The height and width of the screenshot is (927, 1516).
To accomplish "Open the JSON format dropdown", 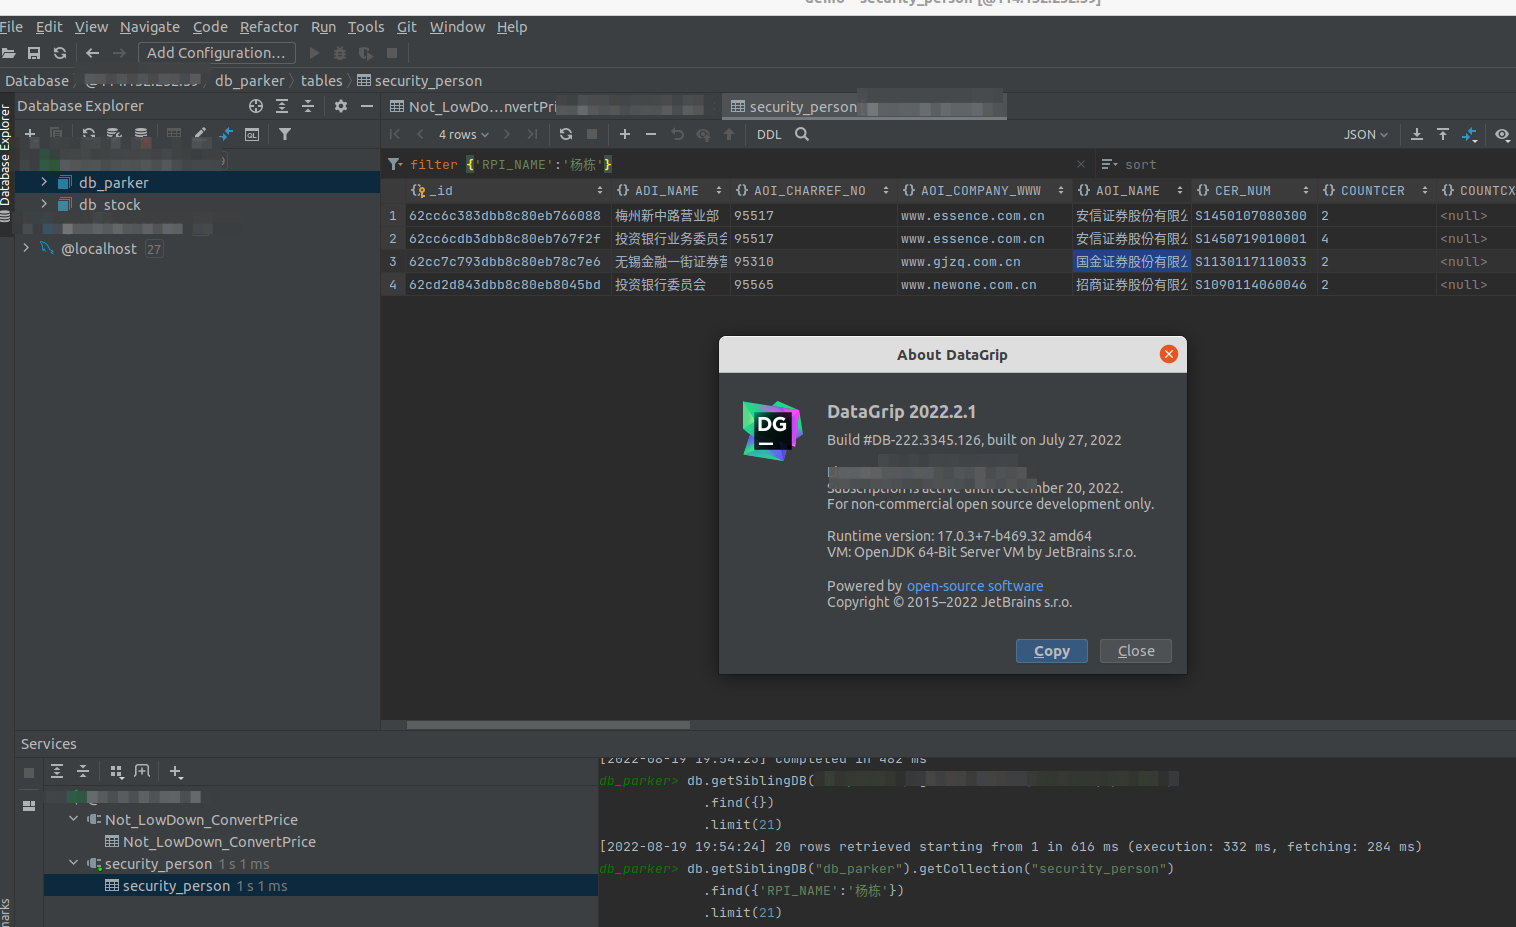I will (1365, 134).
